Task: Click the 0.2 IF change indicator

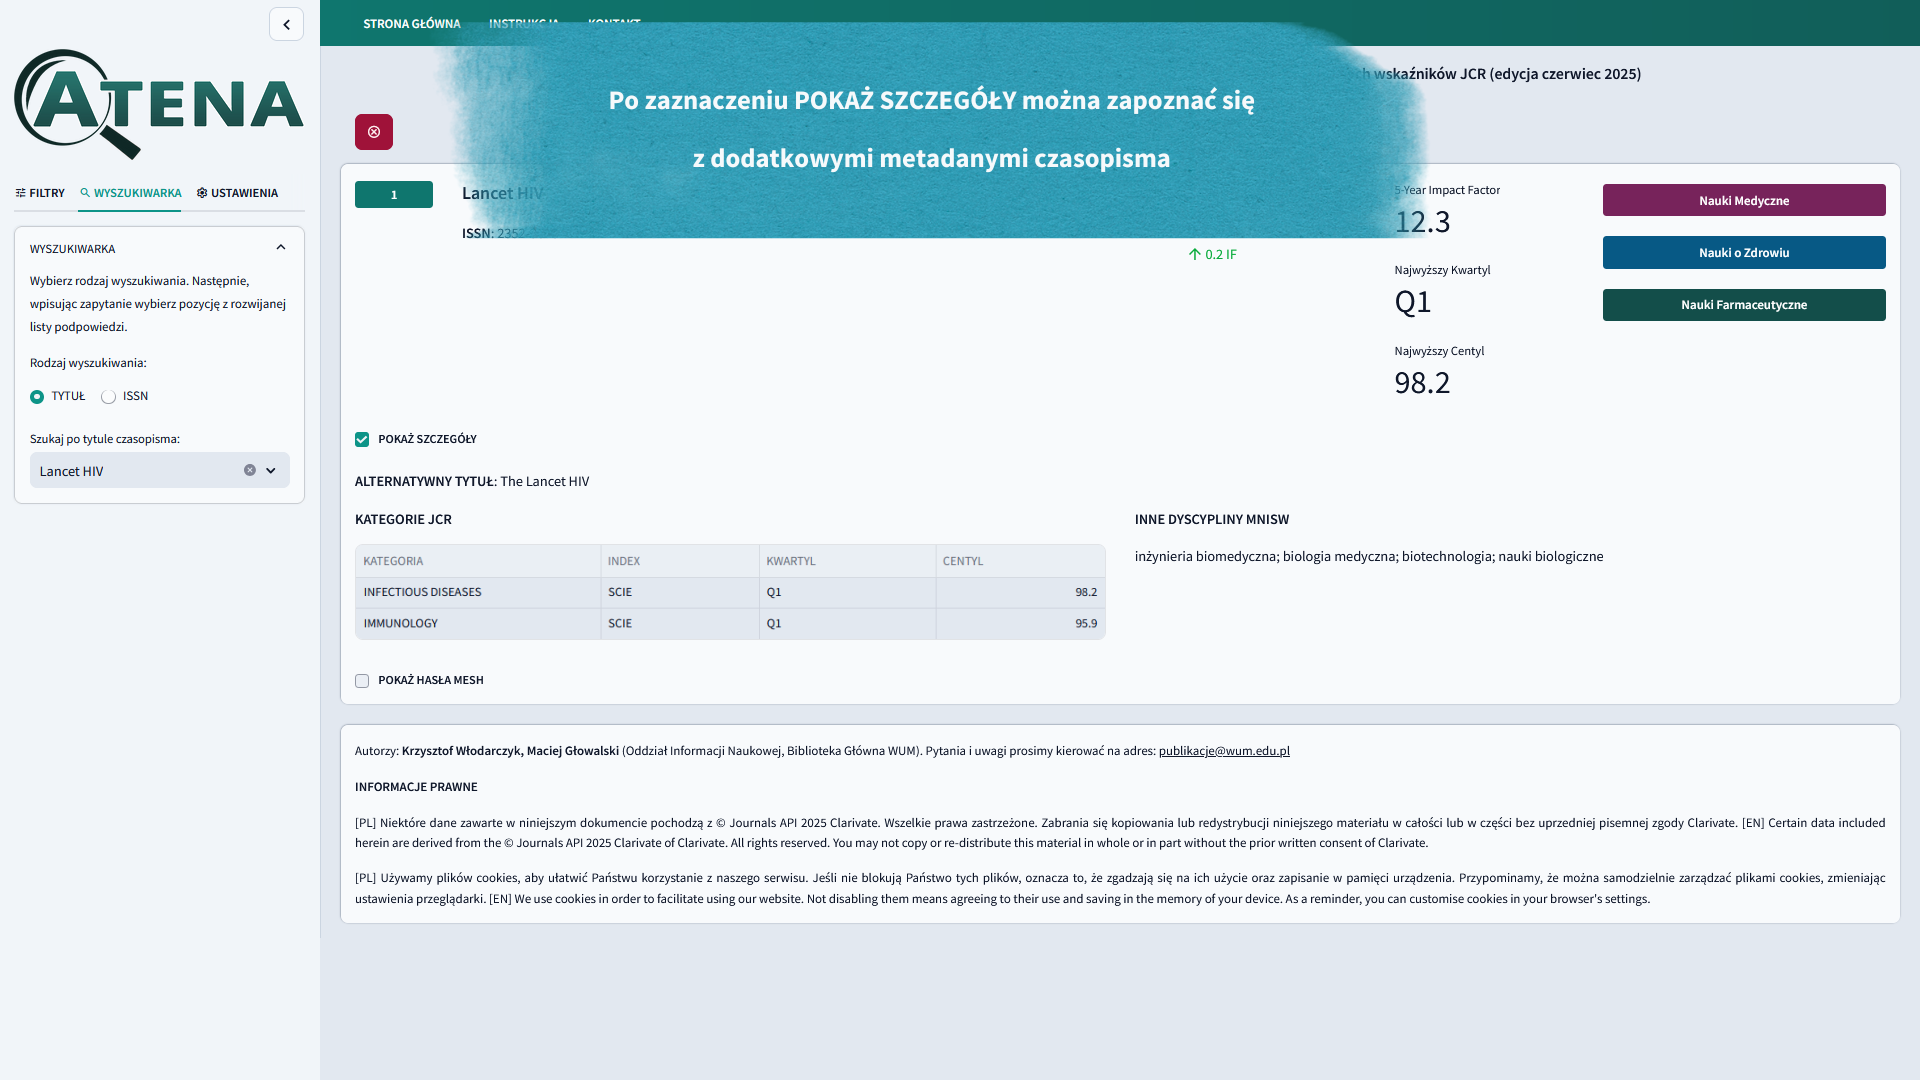Action: click(1212, 254)
